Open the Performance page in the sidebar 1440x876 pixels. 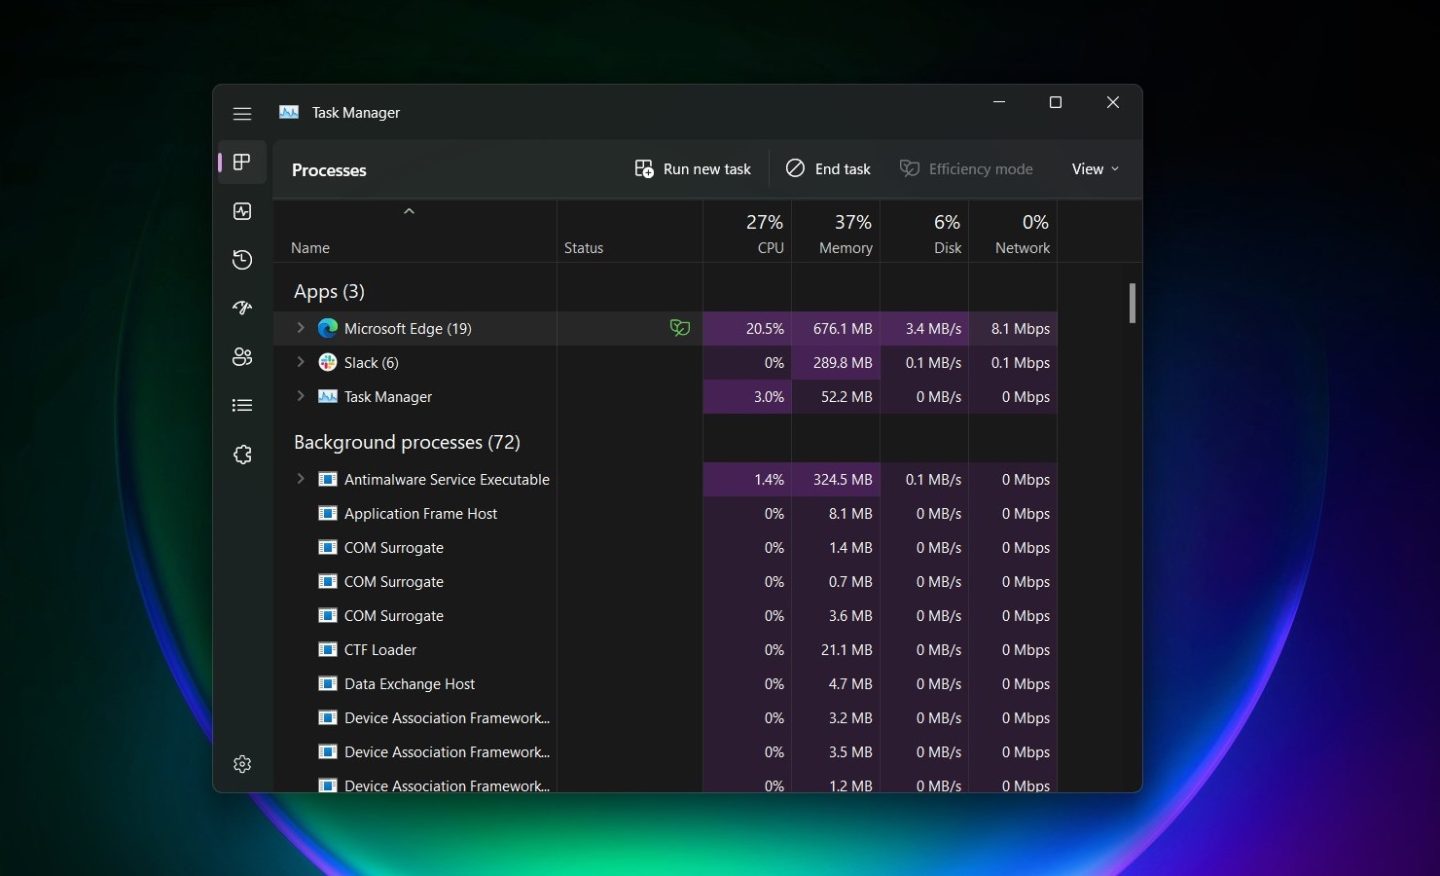(242, 211)
